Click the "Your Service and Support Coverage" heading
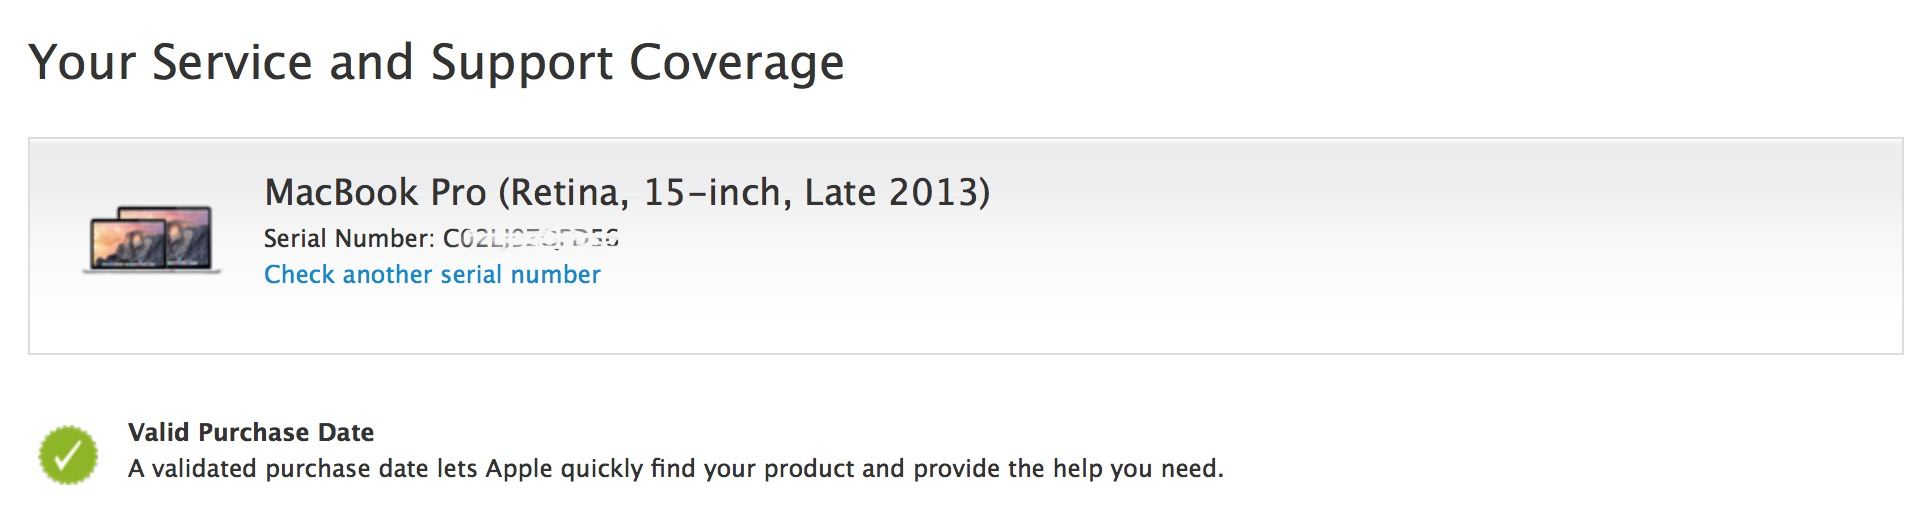 click(436, 62)
